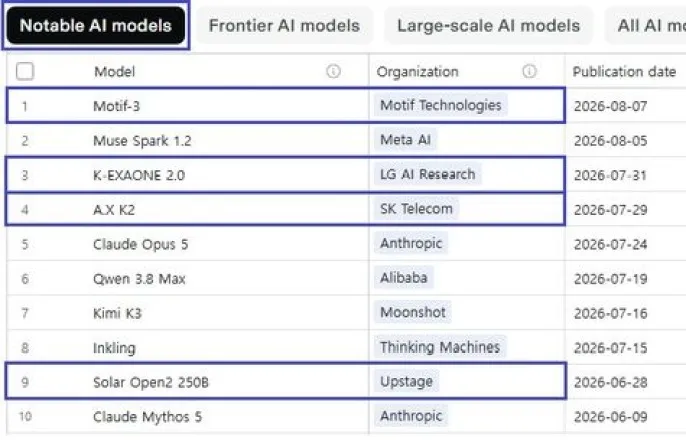Screen dimensions: 686x440
Task: Click the LG AI Research tag
Action: pyautogui.click(x=427, y=175)
